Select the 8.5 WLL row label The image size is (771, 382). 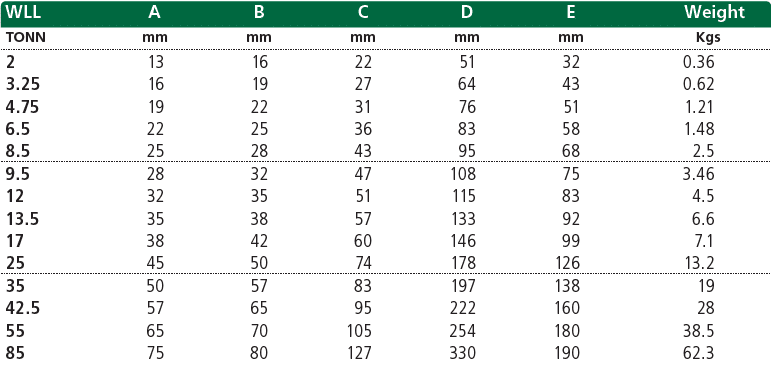pos(18,151)
